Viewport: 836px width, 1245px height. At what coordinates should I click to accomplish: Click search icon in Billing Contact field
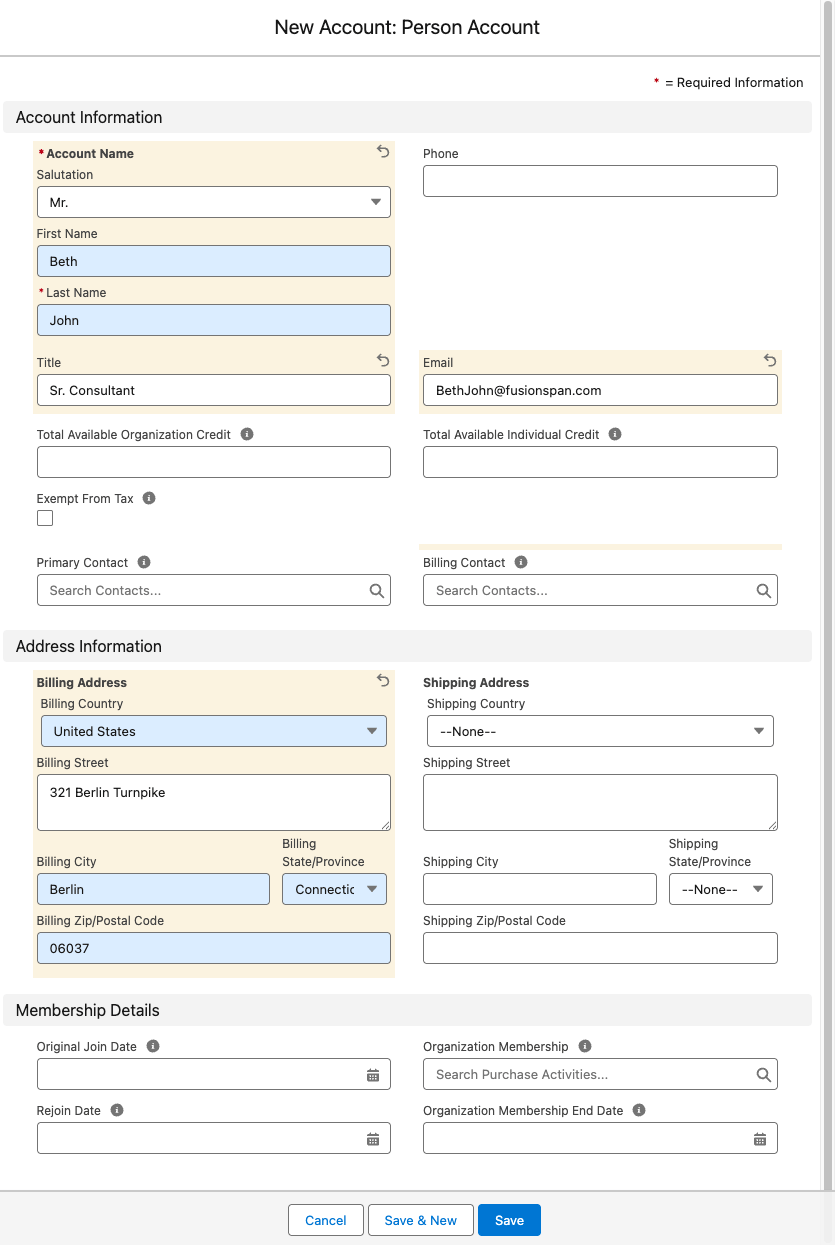[764, 591]
